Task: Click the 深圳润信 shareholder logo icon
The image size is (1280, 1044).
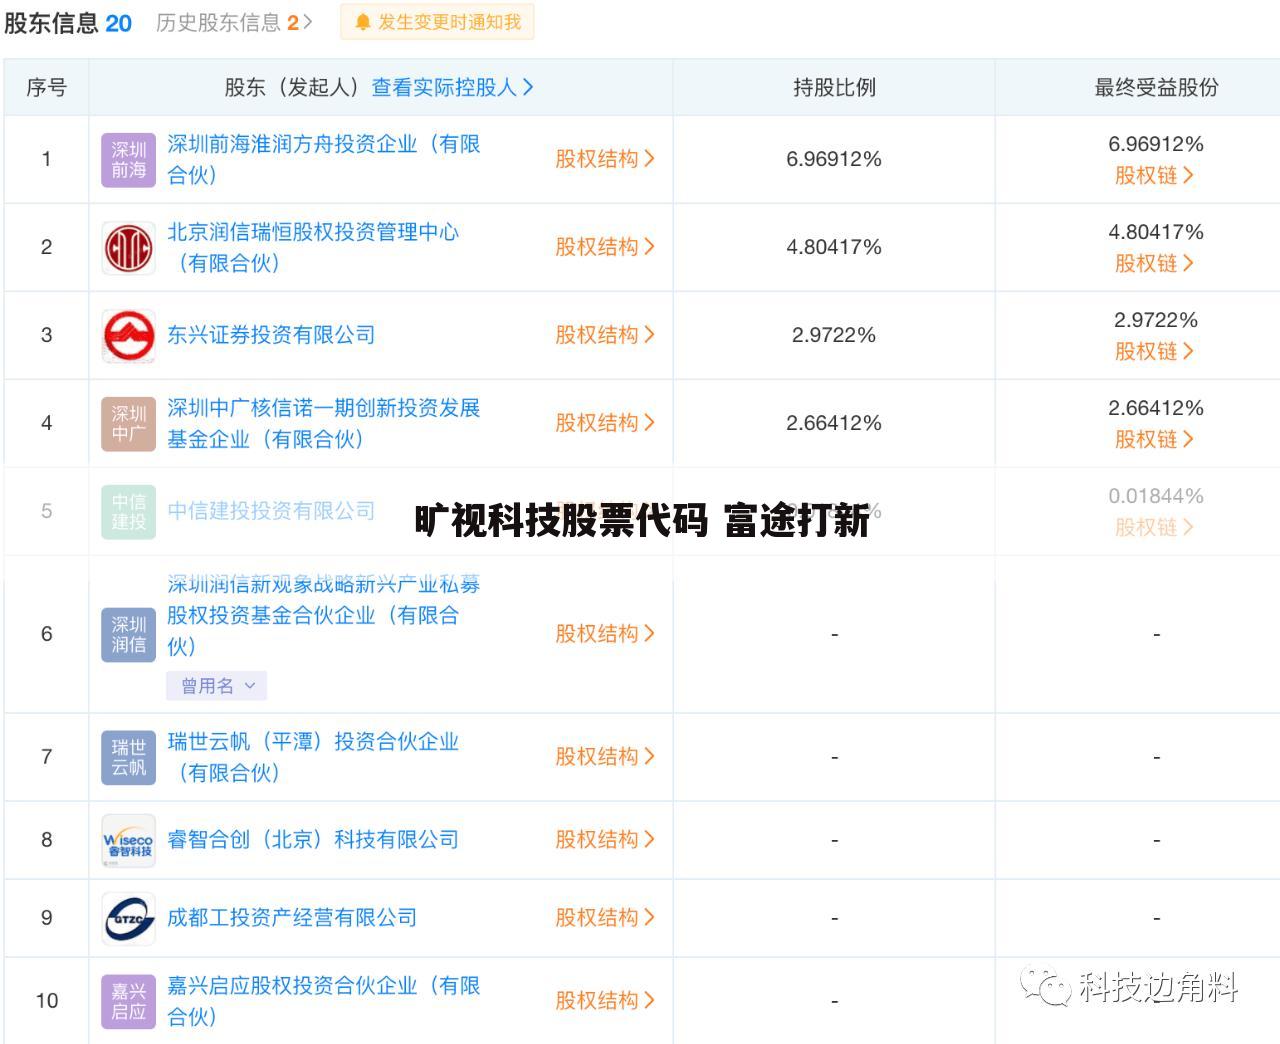Action: 128,634
